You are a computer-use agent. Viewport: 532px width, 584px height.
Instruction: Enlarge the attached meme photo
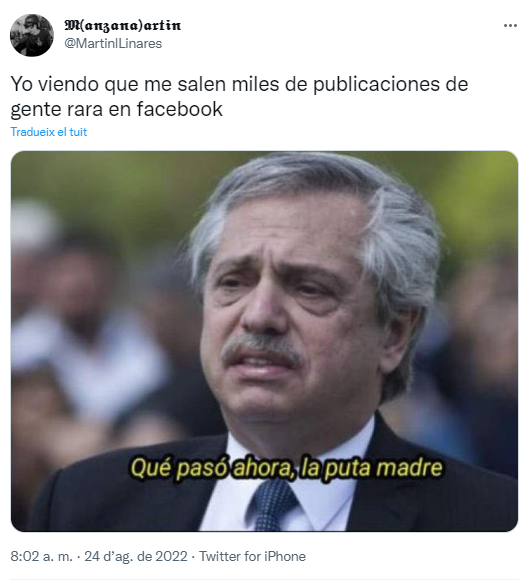point(265,341)
